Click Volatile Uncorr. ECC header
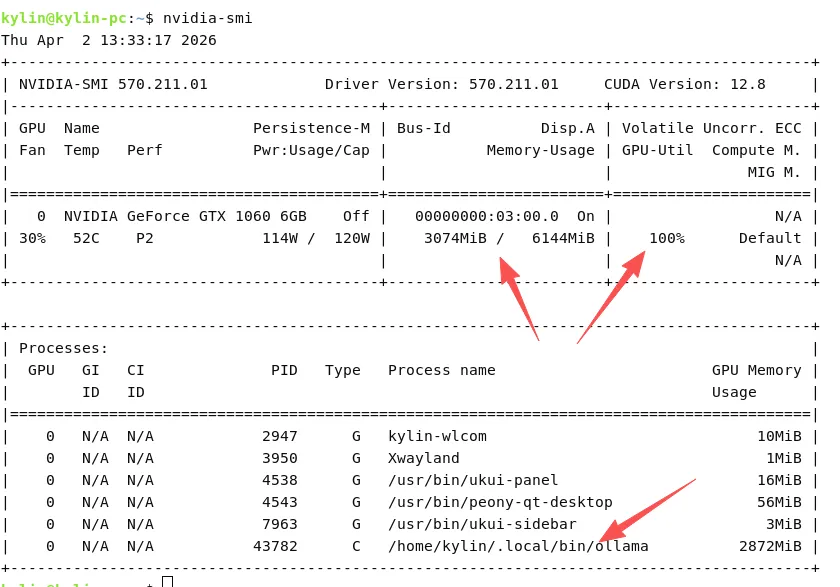 pyautogui.click(x=711, y=128)
